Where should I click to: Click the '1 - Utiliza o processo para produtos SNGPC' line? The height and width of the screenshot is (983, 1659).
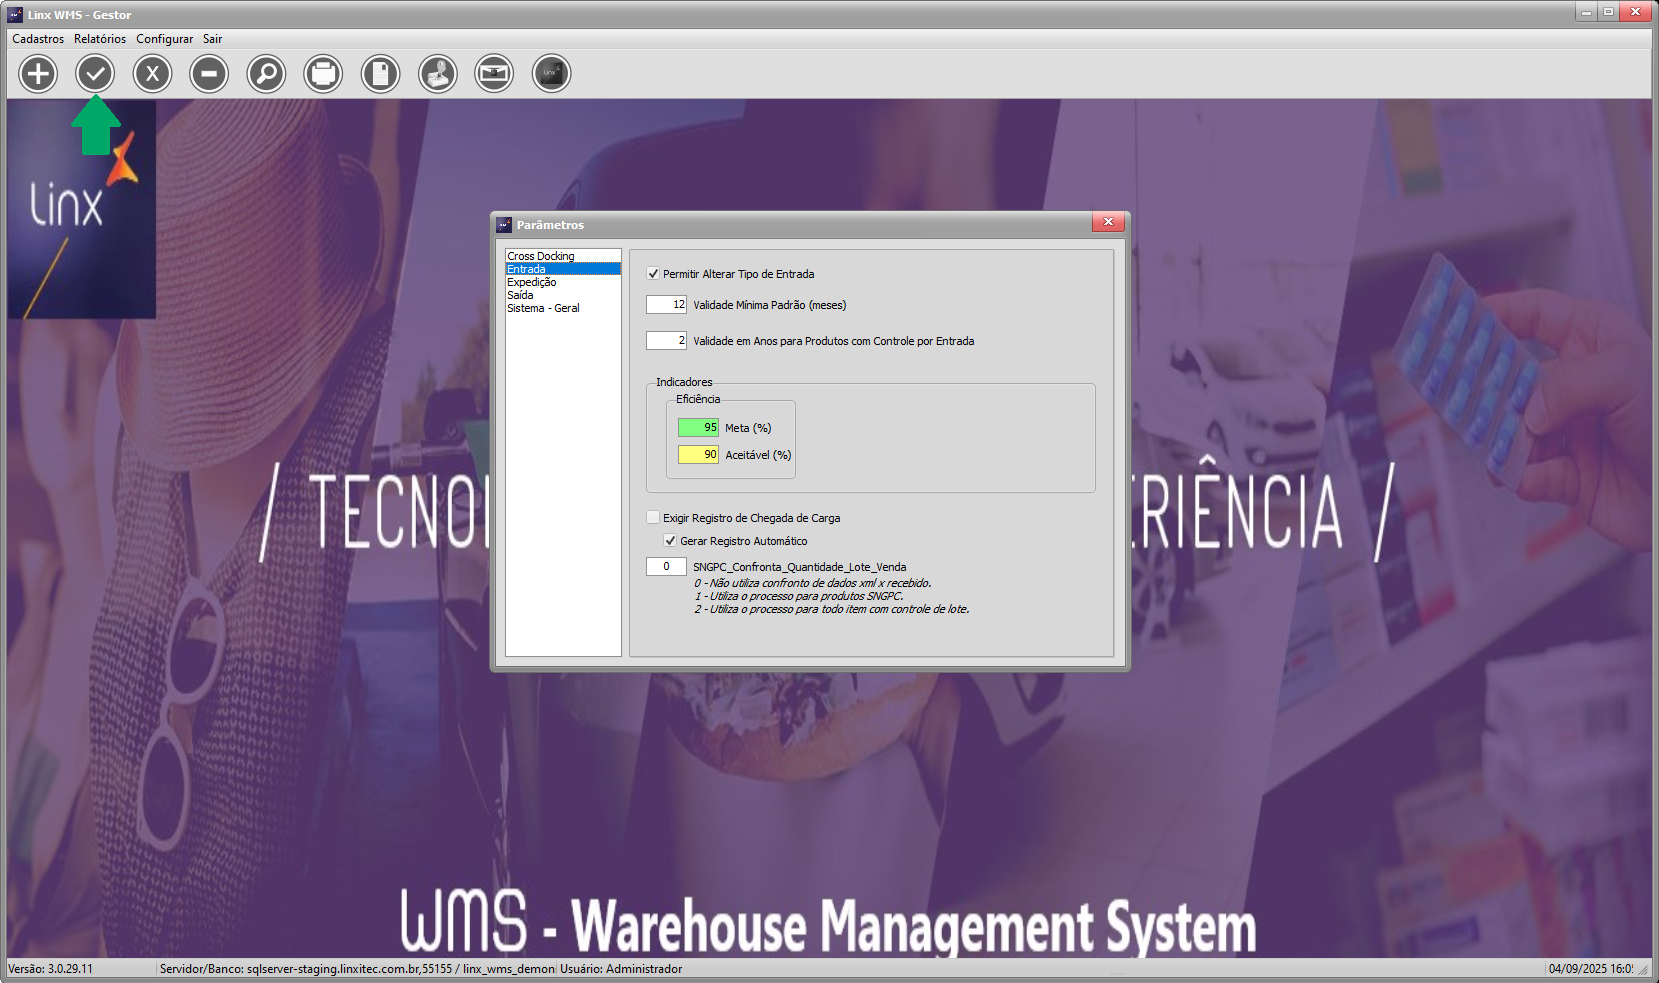(799, 596)
